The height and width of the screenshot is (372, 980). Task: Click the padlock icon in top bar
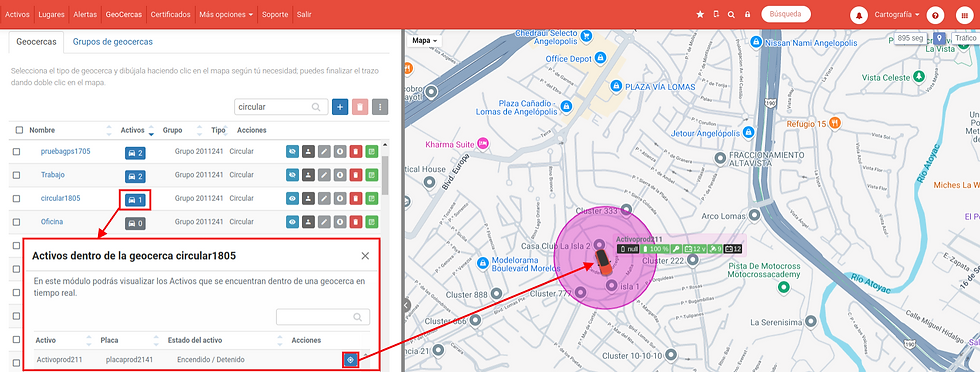(x=747, y=14)
